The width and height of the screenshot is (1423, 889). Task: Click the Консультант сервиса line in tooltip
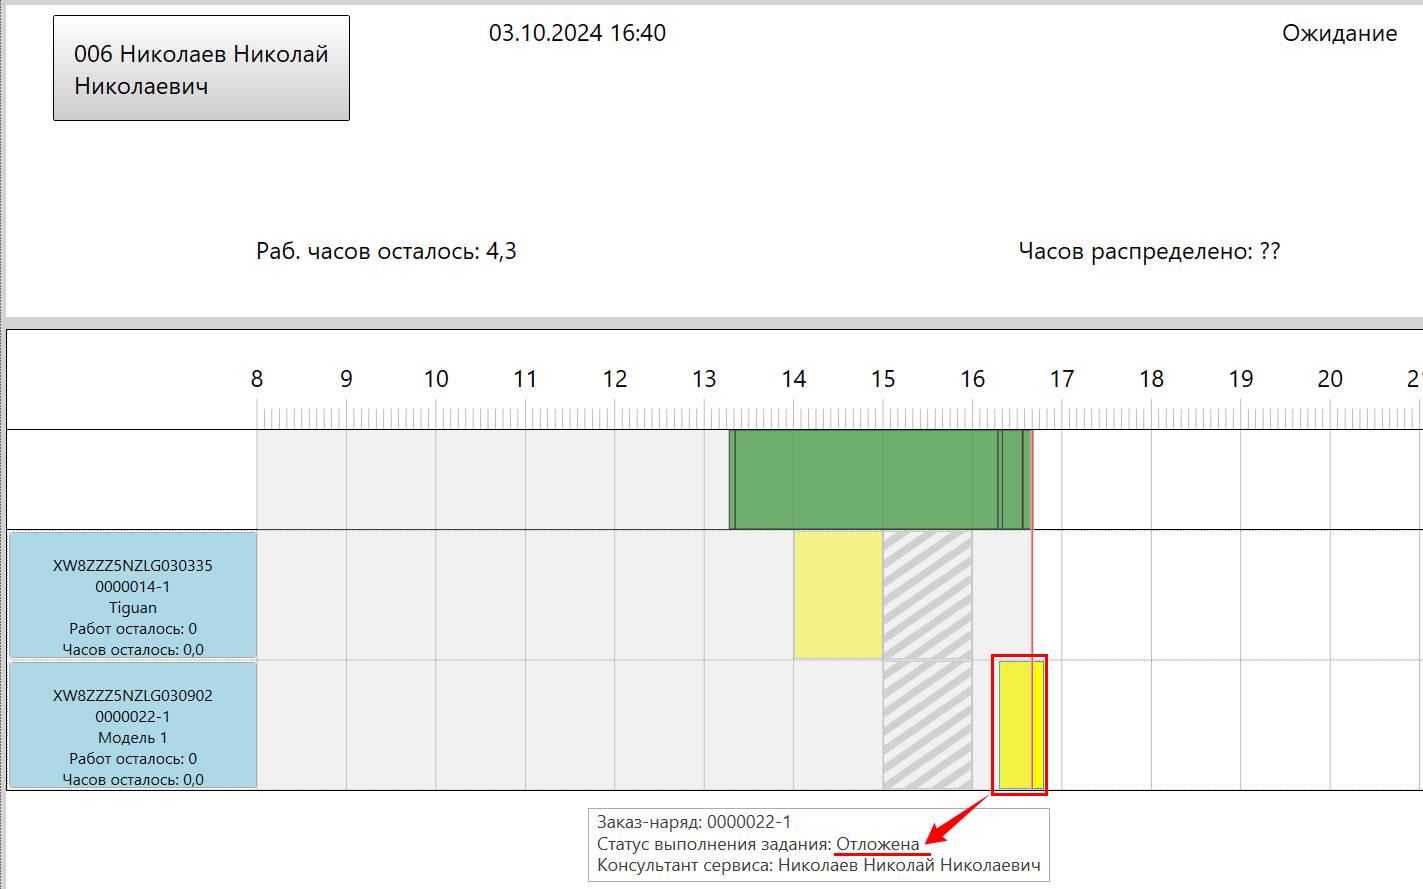(x=818, y=865)
